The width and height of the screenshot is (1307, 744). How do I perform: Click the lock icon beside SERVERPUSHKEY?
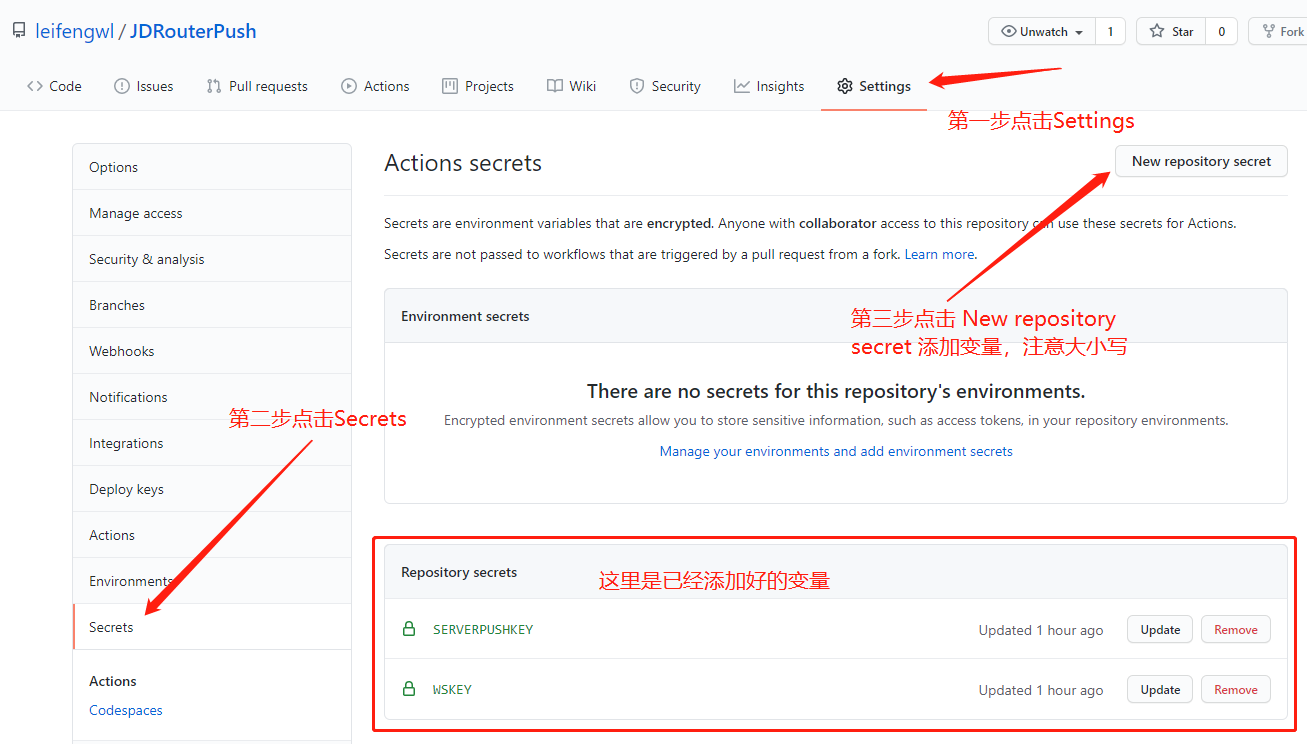pos(408,629)
